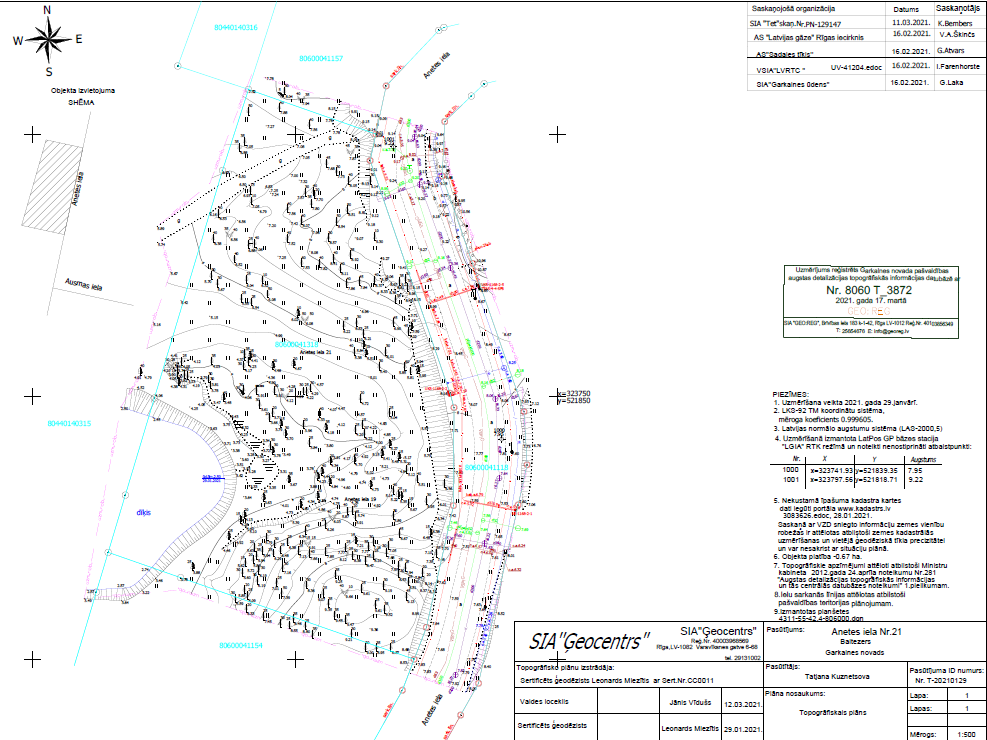Select cadastral number 80600041154 label
987x740 pixels.
coord(240,646)
